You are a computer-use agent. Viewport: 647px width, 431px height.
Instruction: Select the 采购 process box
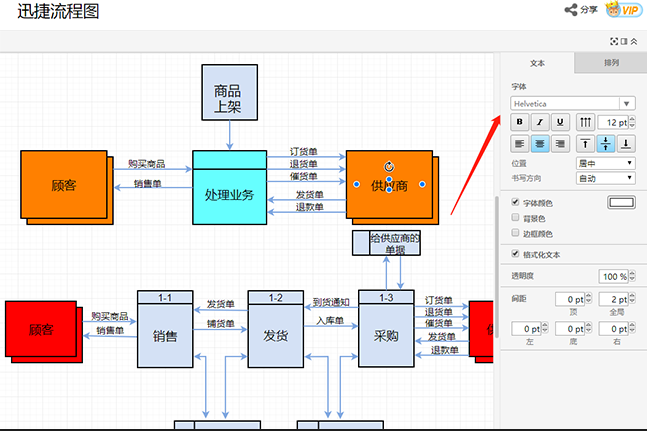386,329
